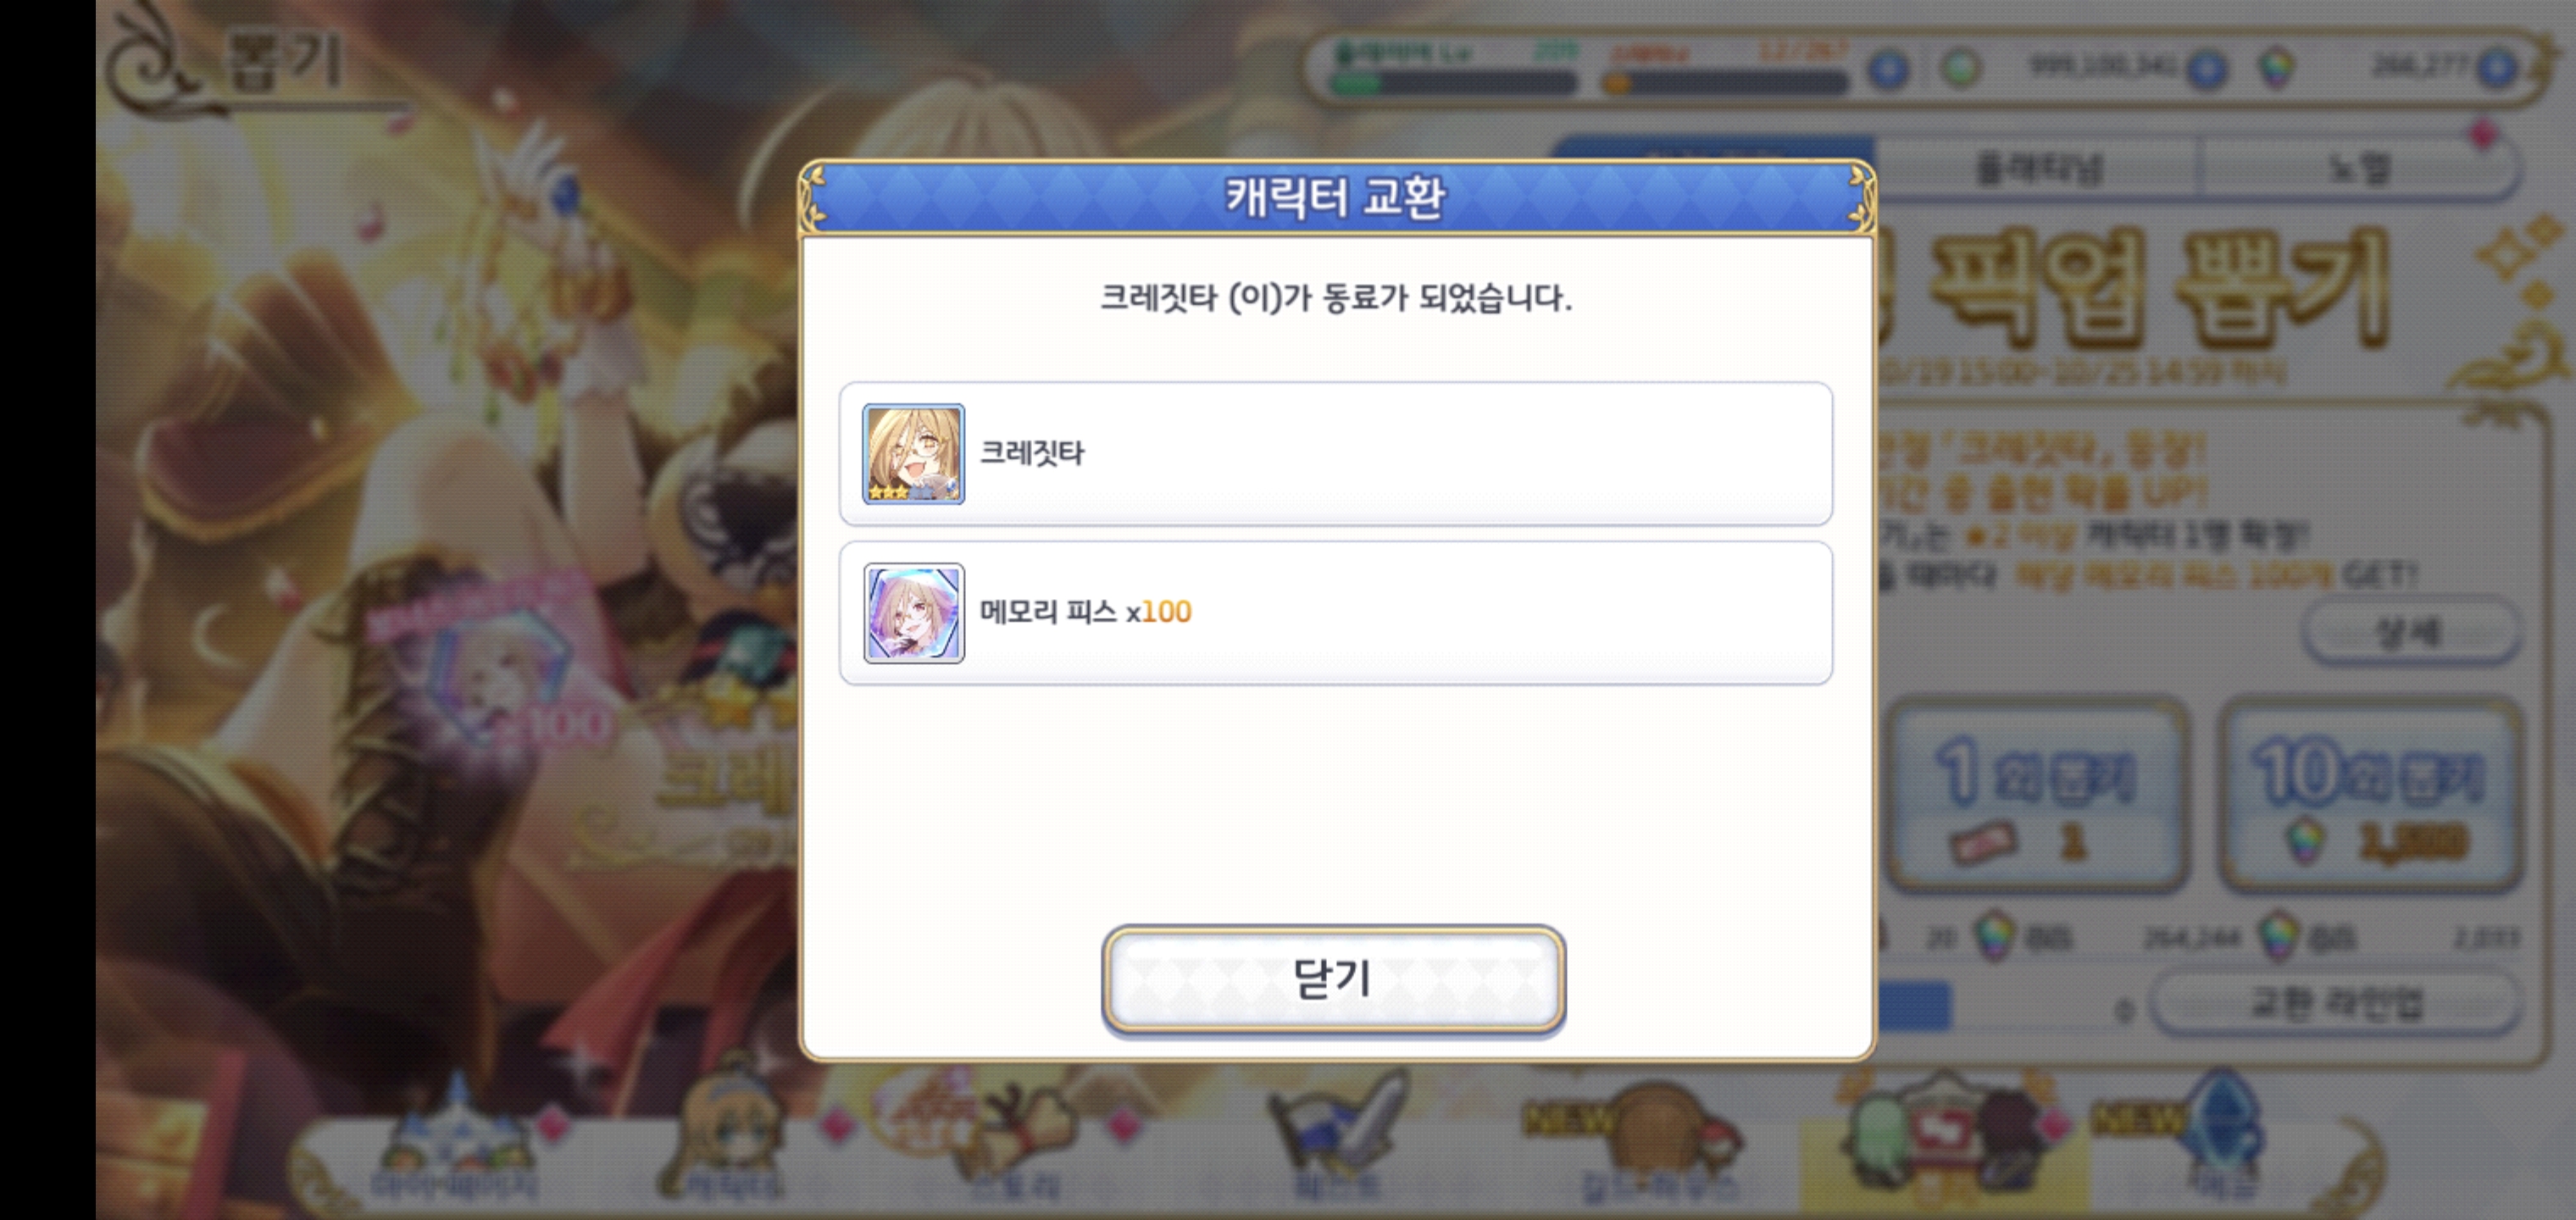Close the dialog with the 닫기 button
The width and height of the screenshot is (2576, 1220).
point(1333,979)
